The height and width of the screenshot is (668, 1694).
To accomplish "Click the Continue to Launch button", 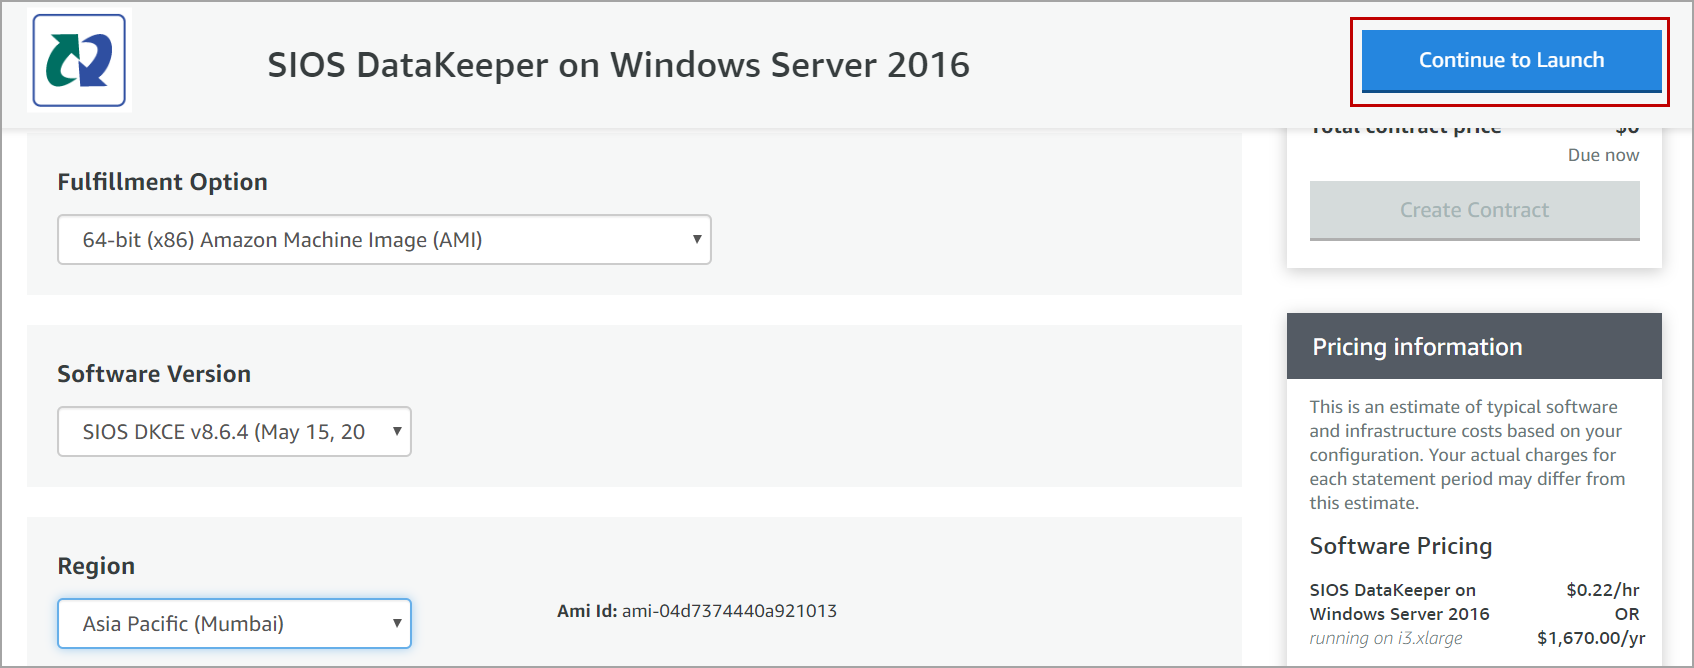I will (1511, 61).
